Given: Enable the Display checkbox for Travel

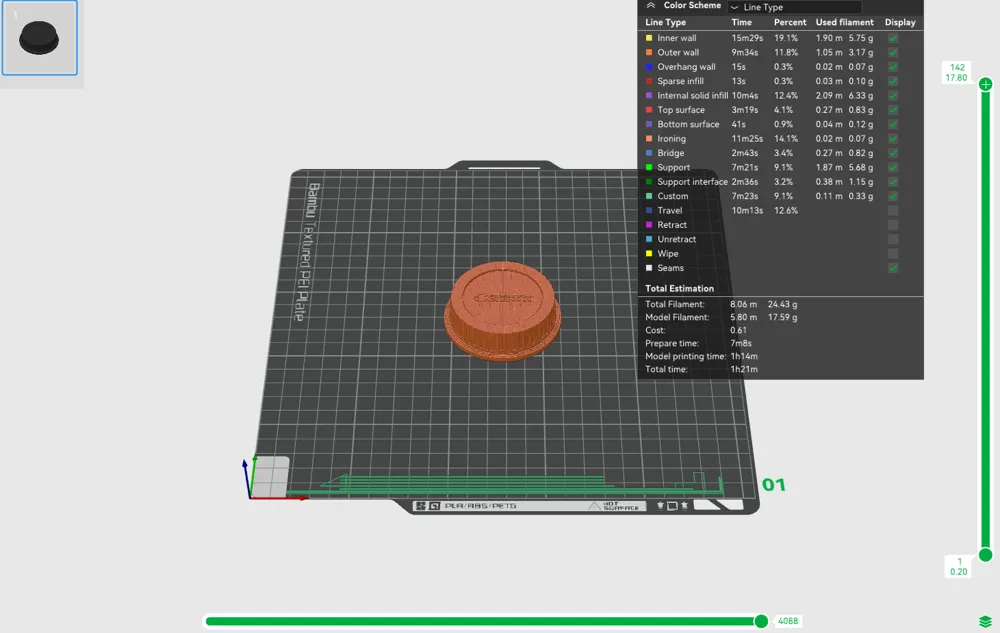Looking at the screenshot, I should coord(893,211).
